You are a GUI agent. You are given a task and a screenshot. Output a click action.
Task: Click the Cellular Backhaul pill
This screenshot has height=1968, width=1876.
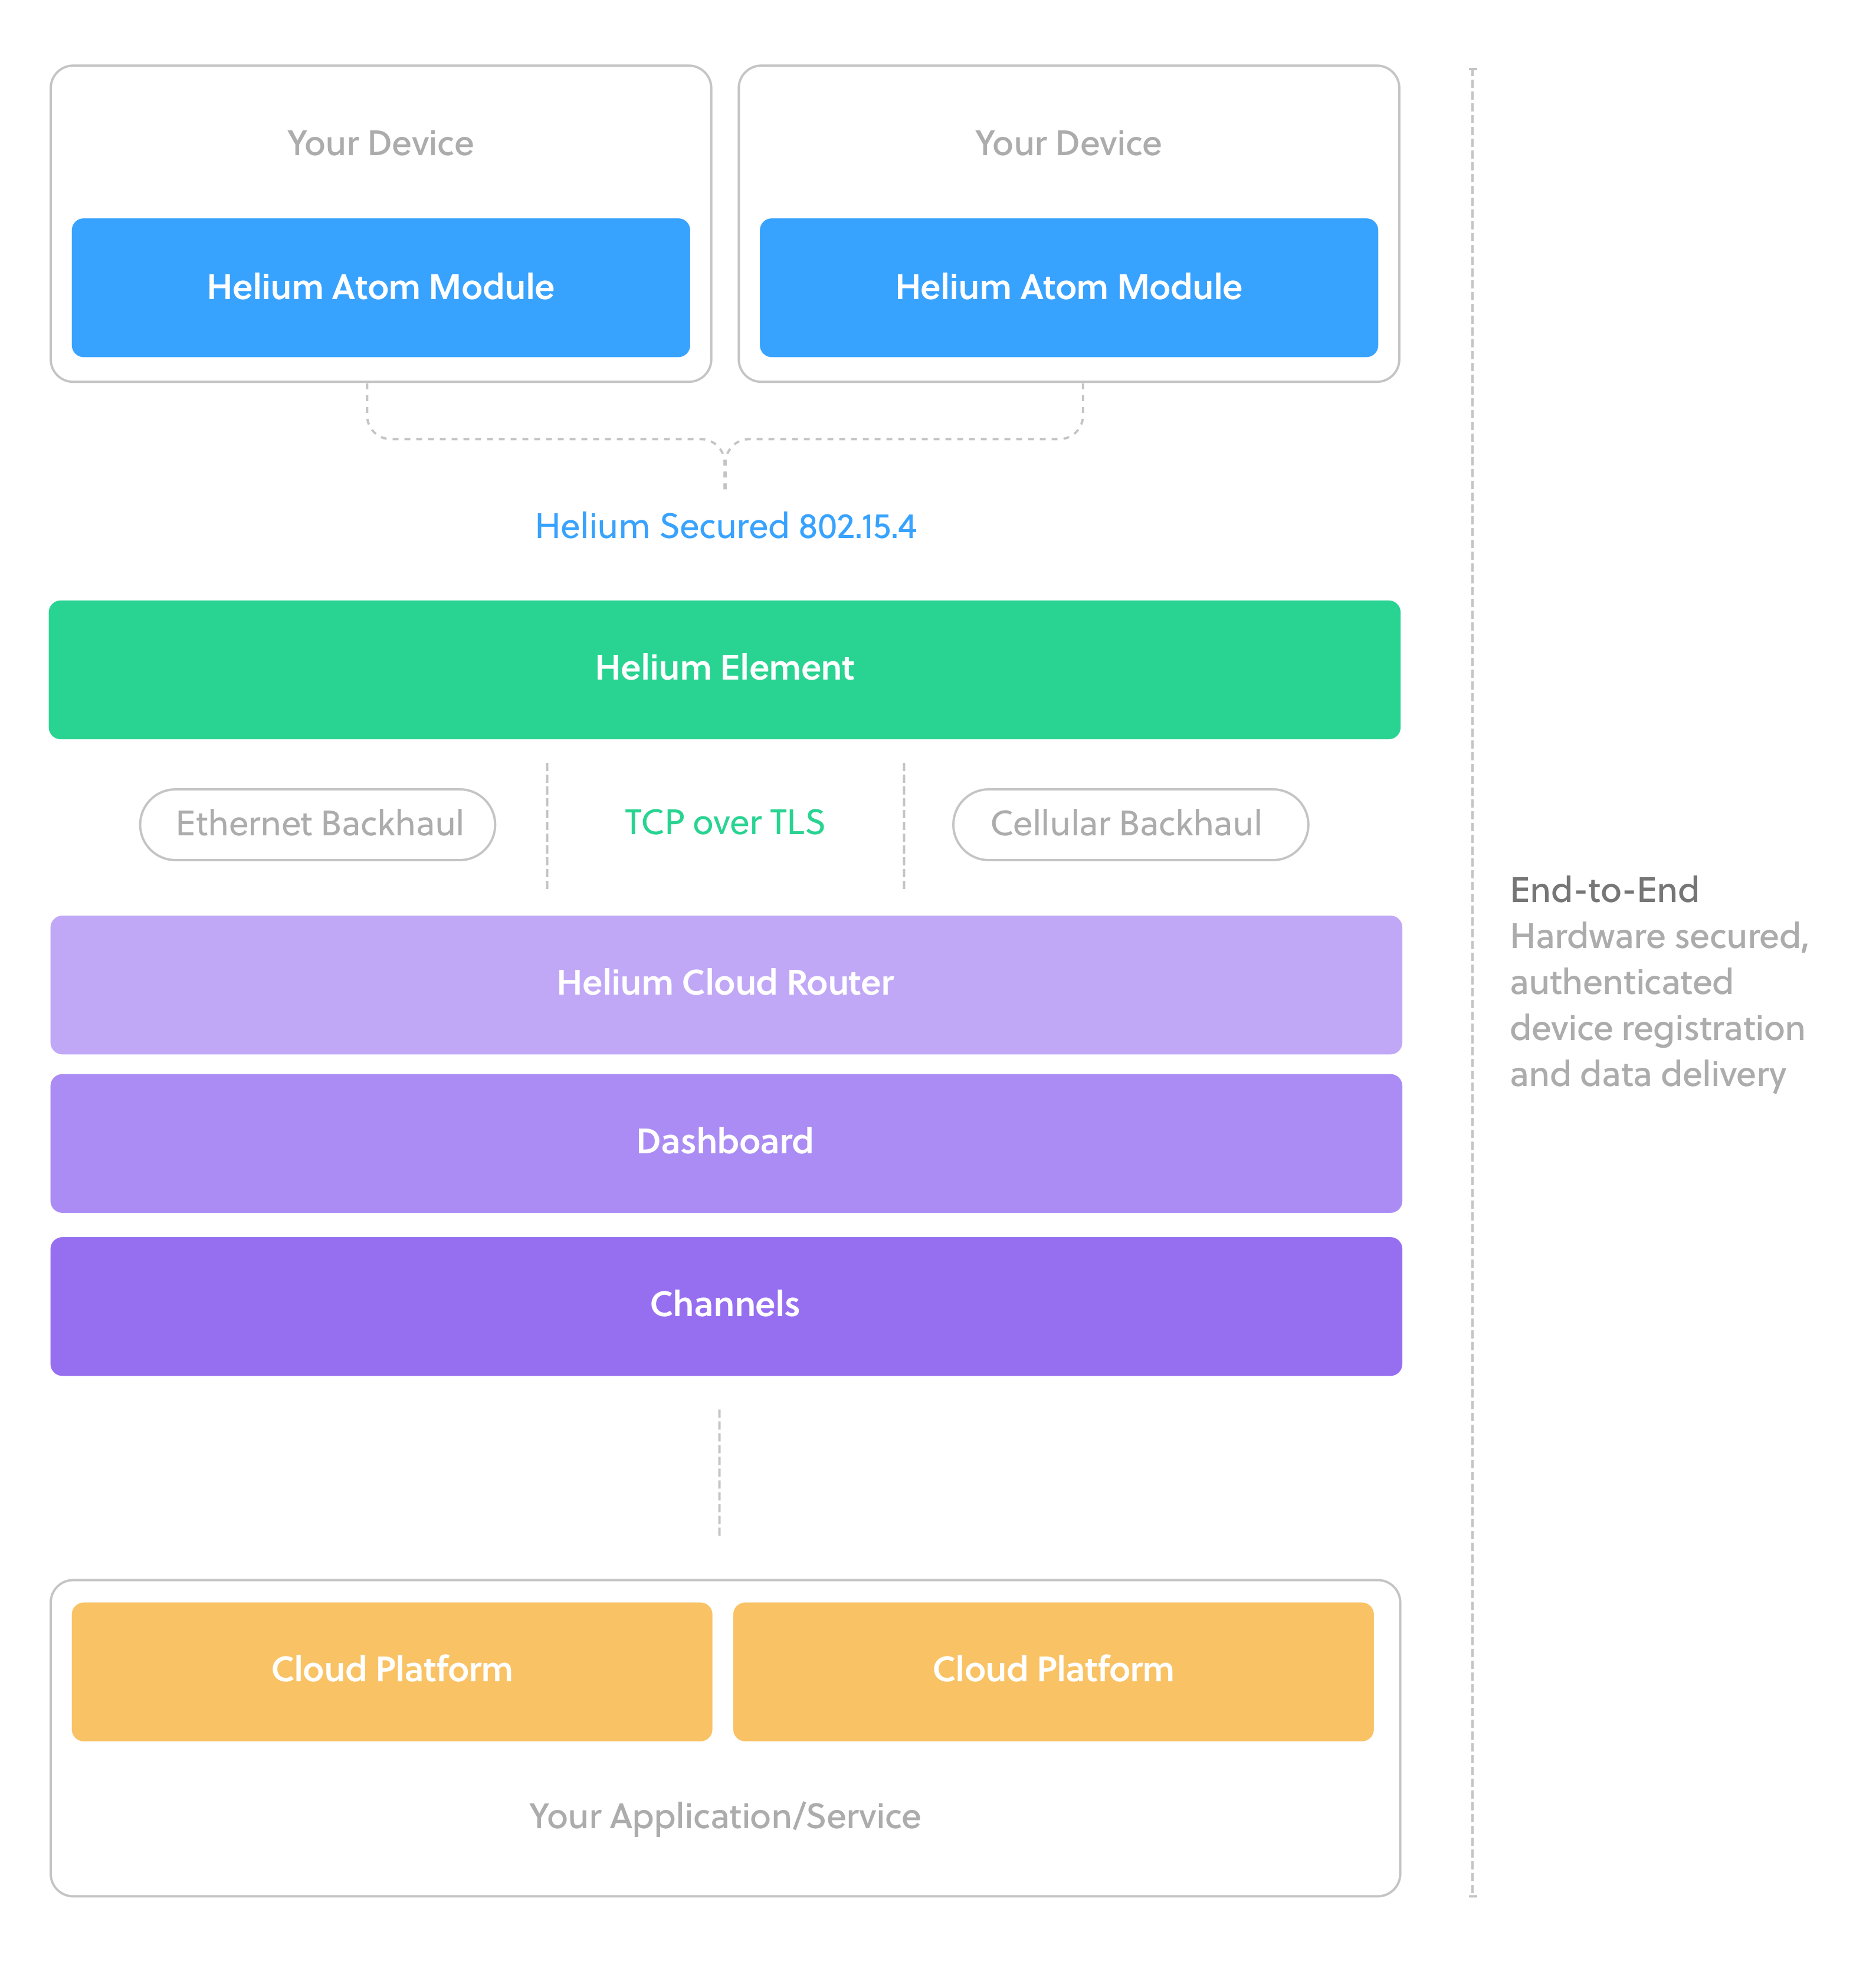pos(1129,824)
